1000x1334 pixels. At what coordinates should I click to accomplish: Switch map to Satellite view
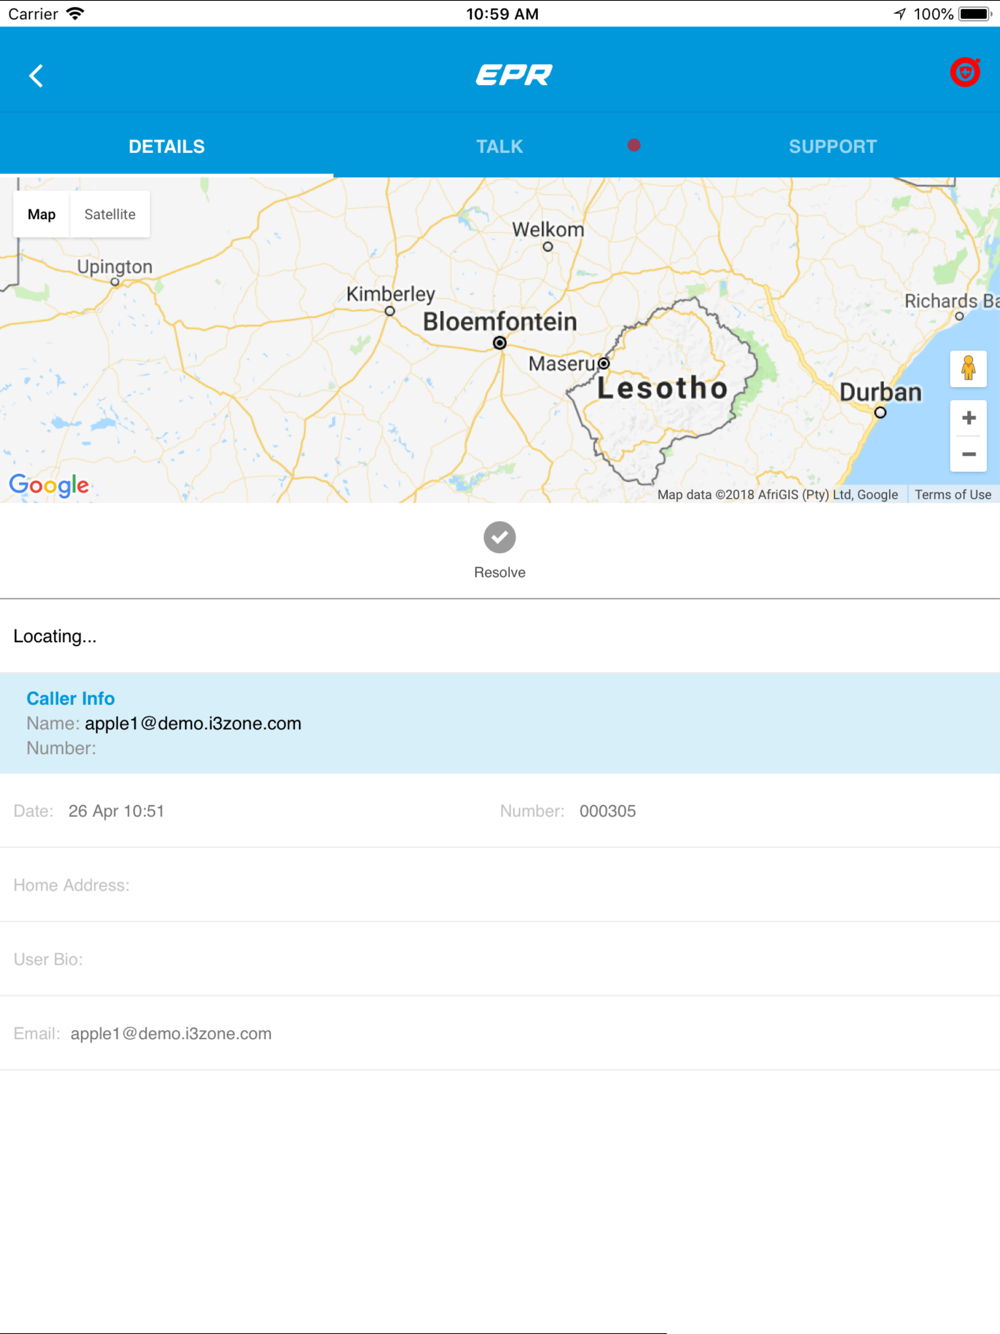pos(110,214)
